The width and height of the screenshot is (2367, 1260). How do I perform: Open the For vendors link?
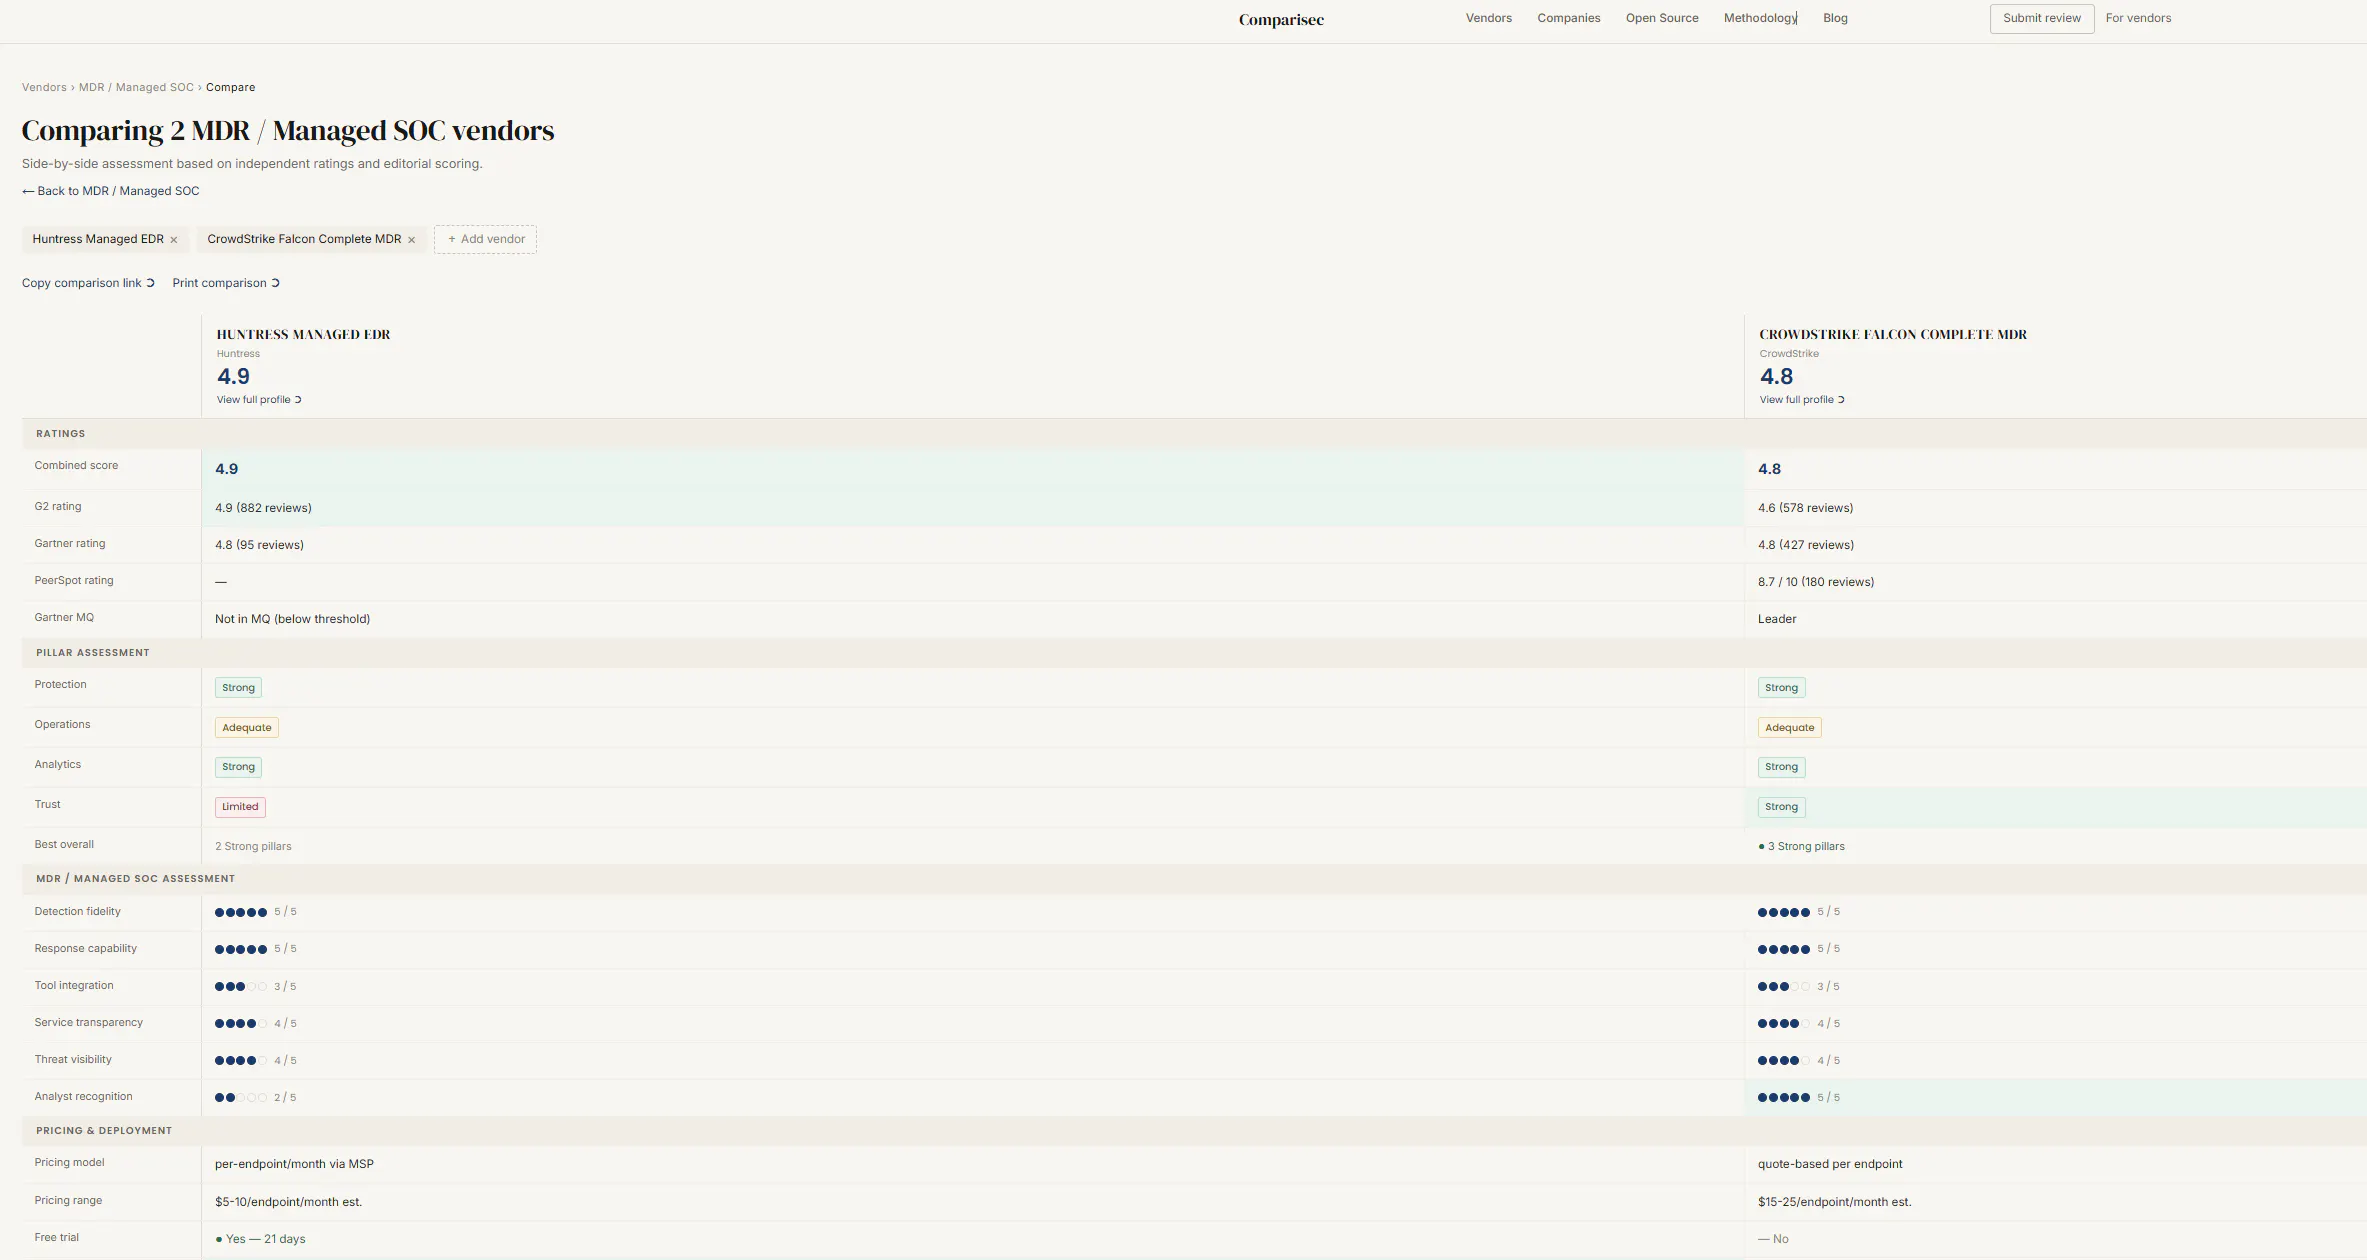2138,18
